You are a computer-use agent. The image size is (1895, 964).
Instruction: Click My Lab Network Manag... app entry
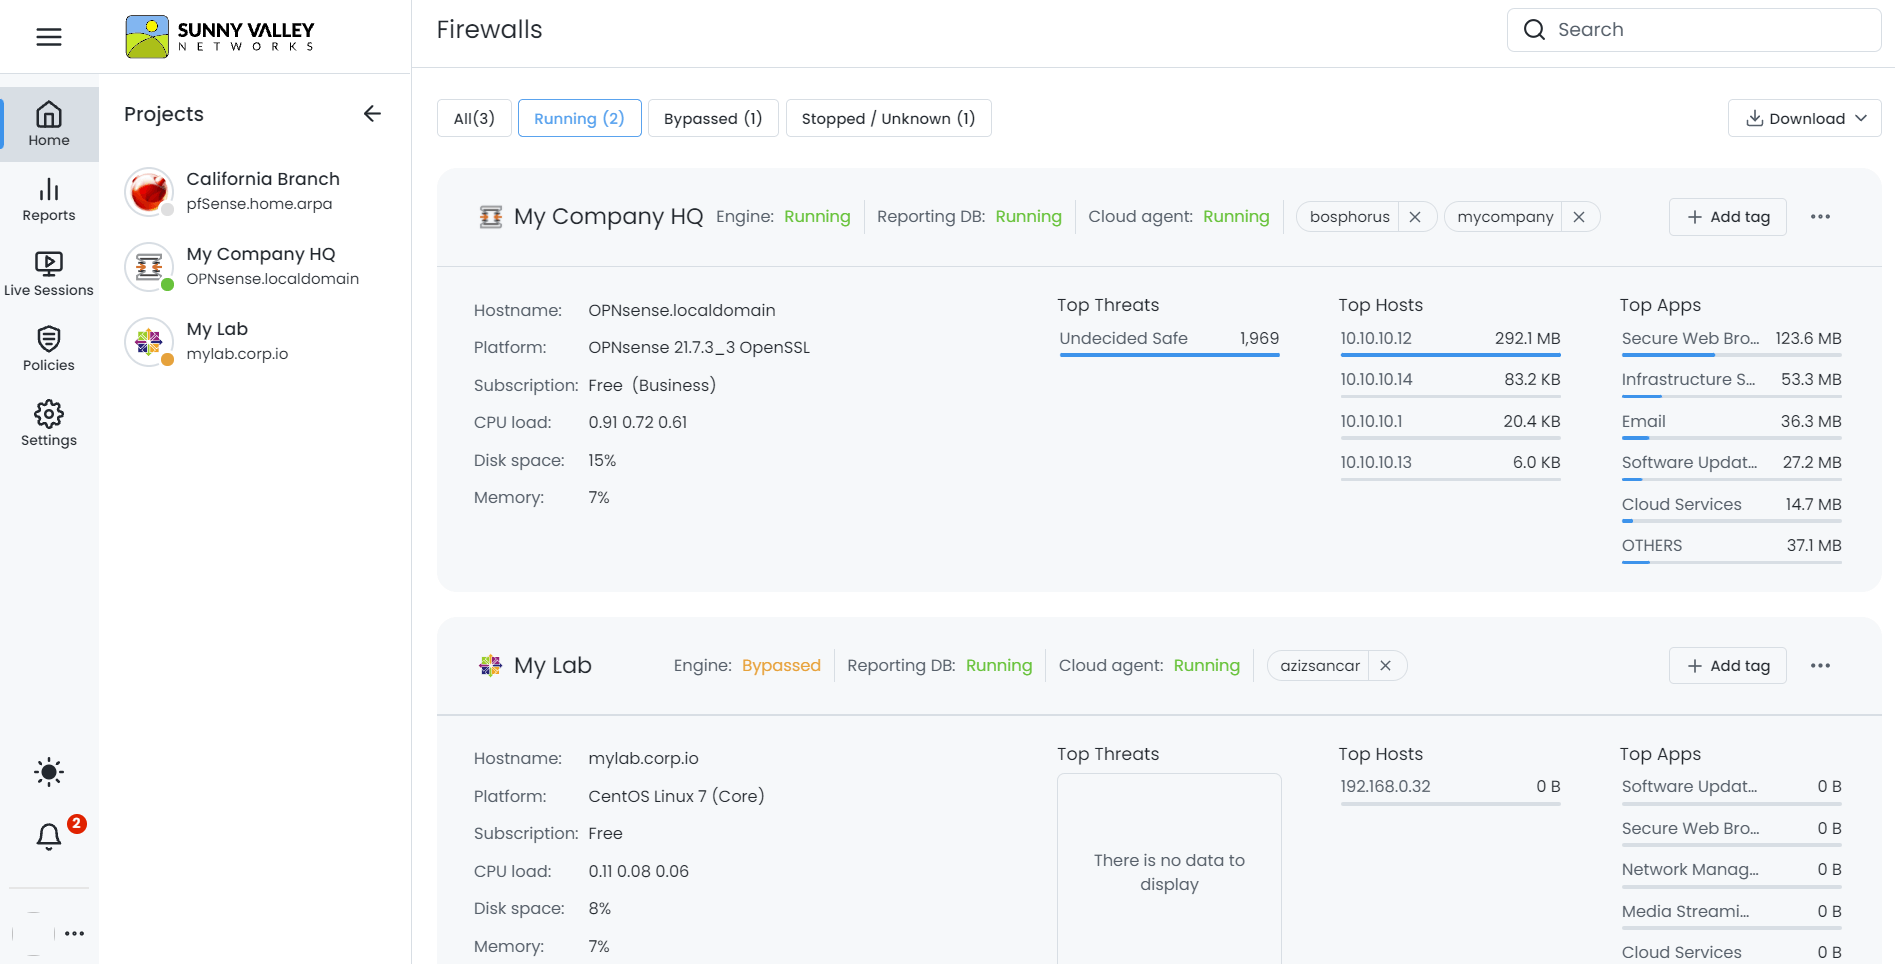1731,873
